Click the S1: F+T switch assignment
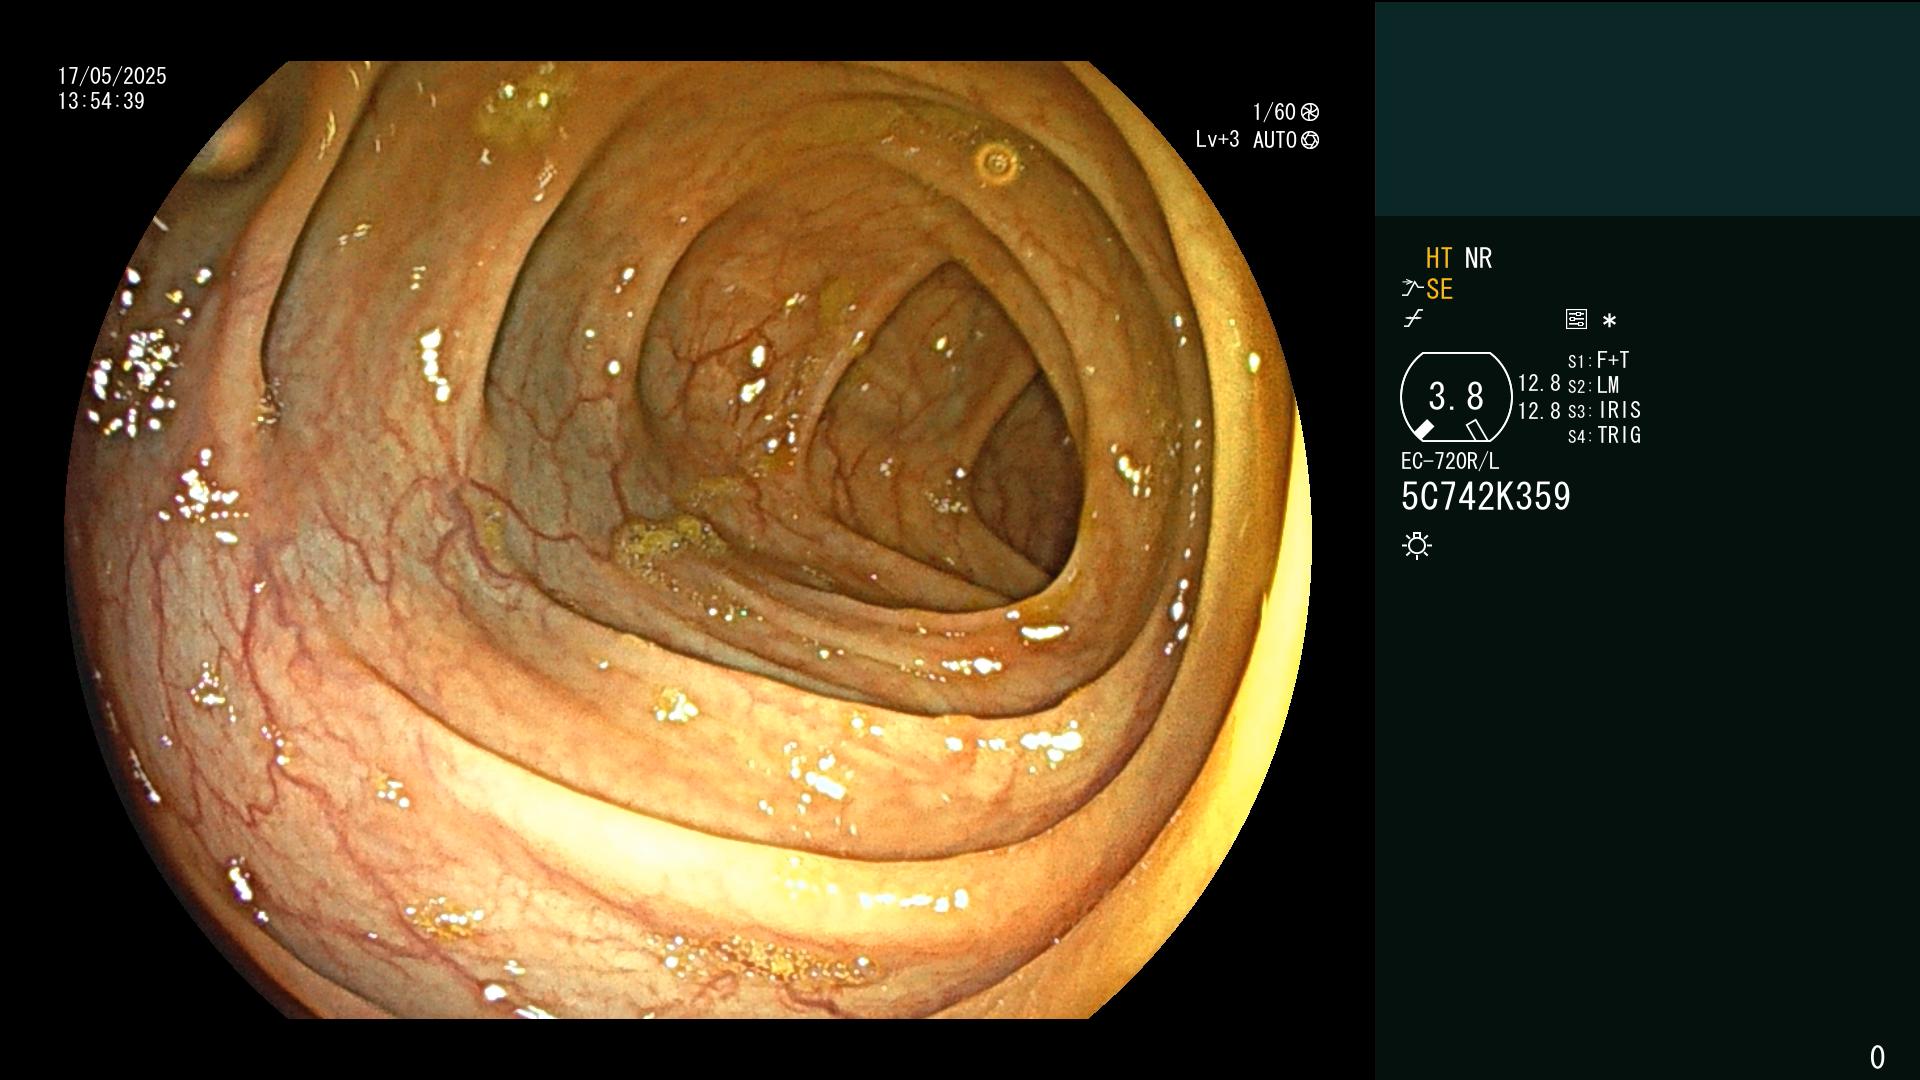This screenshot has height=1080, width=1920. [1598, 360]
